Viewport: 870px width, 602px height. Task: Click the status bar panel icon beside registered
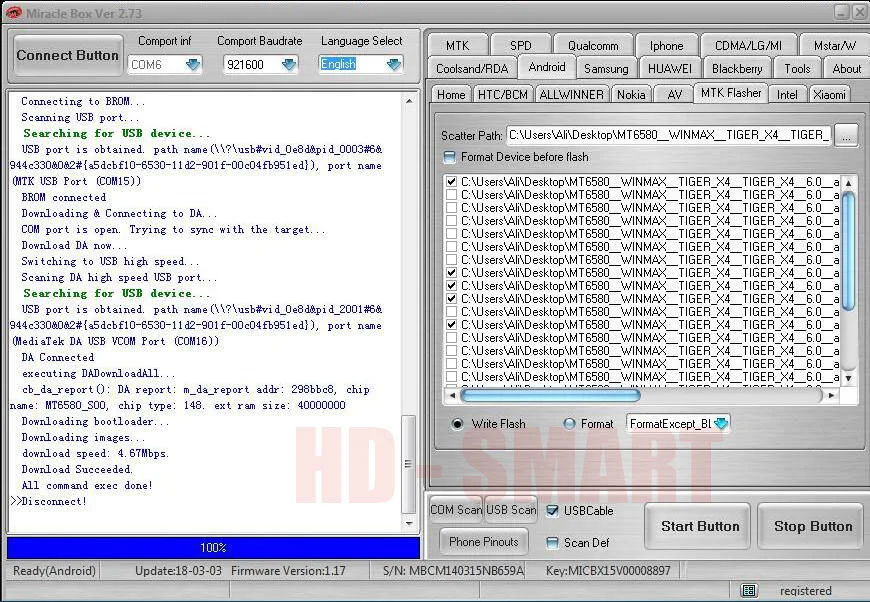point(748,590)
